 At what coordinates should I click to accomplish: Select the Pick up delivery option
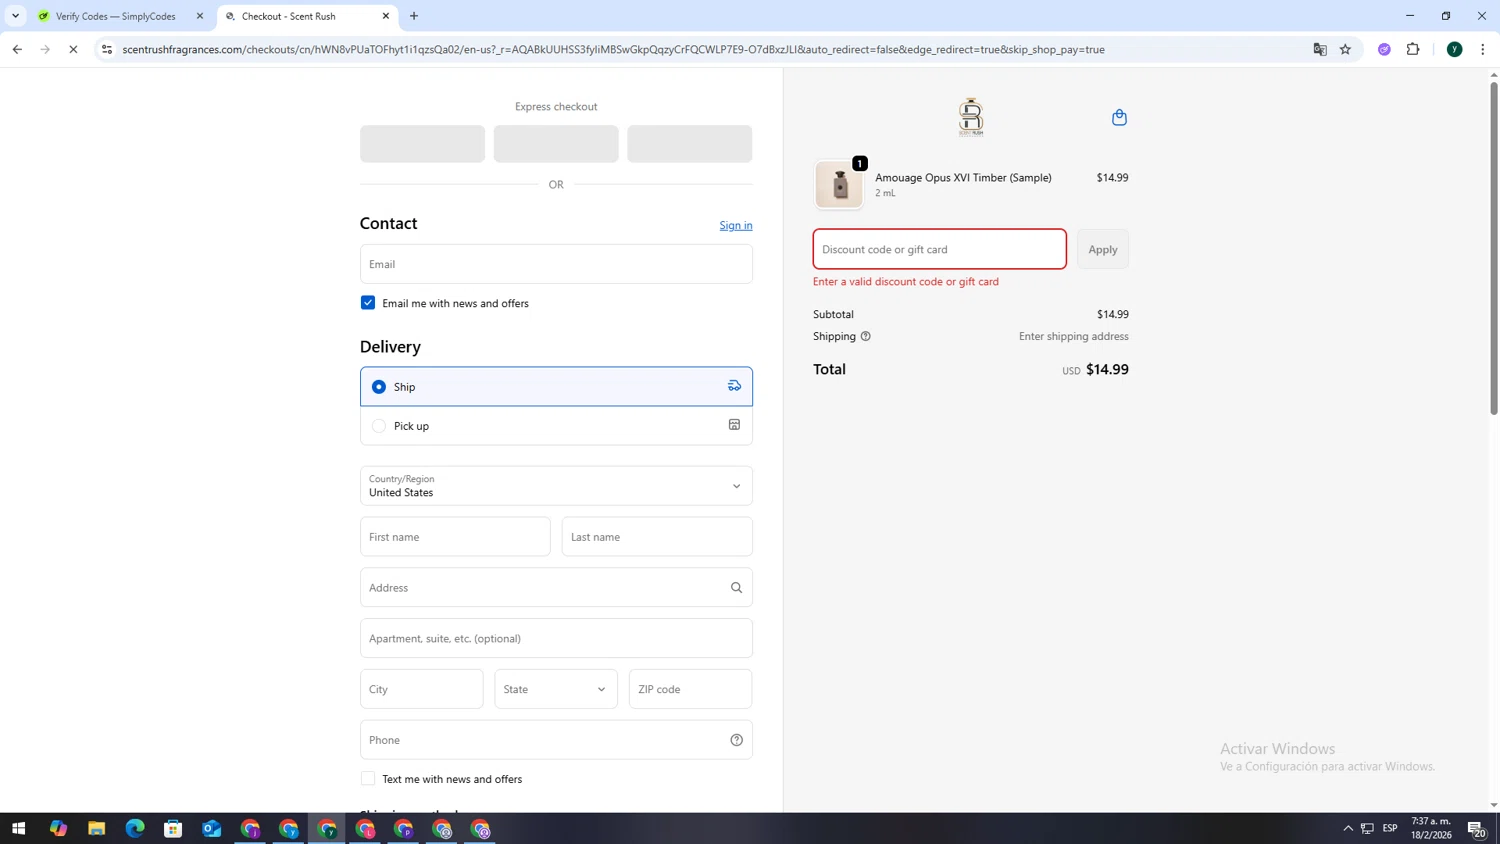(x=556, y=426)
